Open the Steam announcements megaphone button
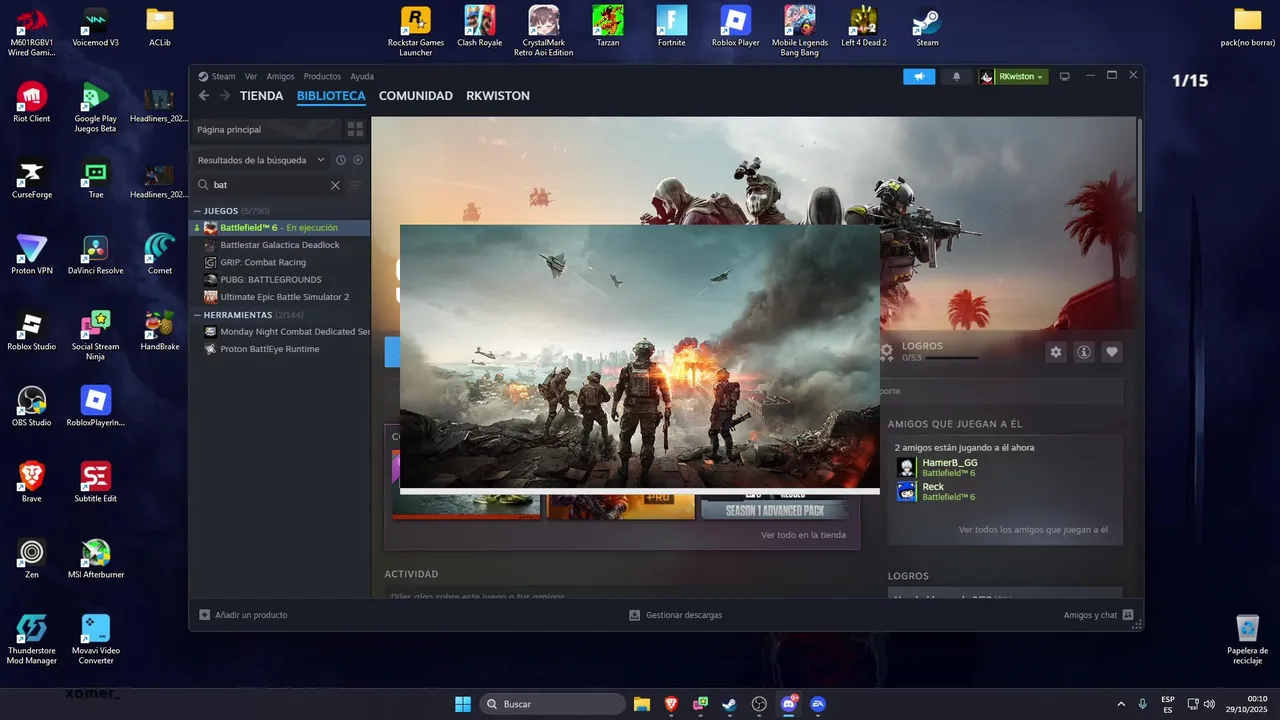 pos(919,76)
